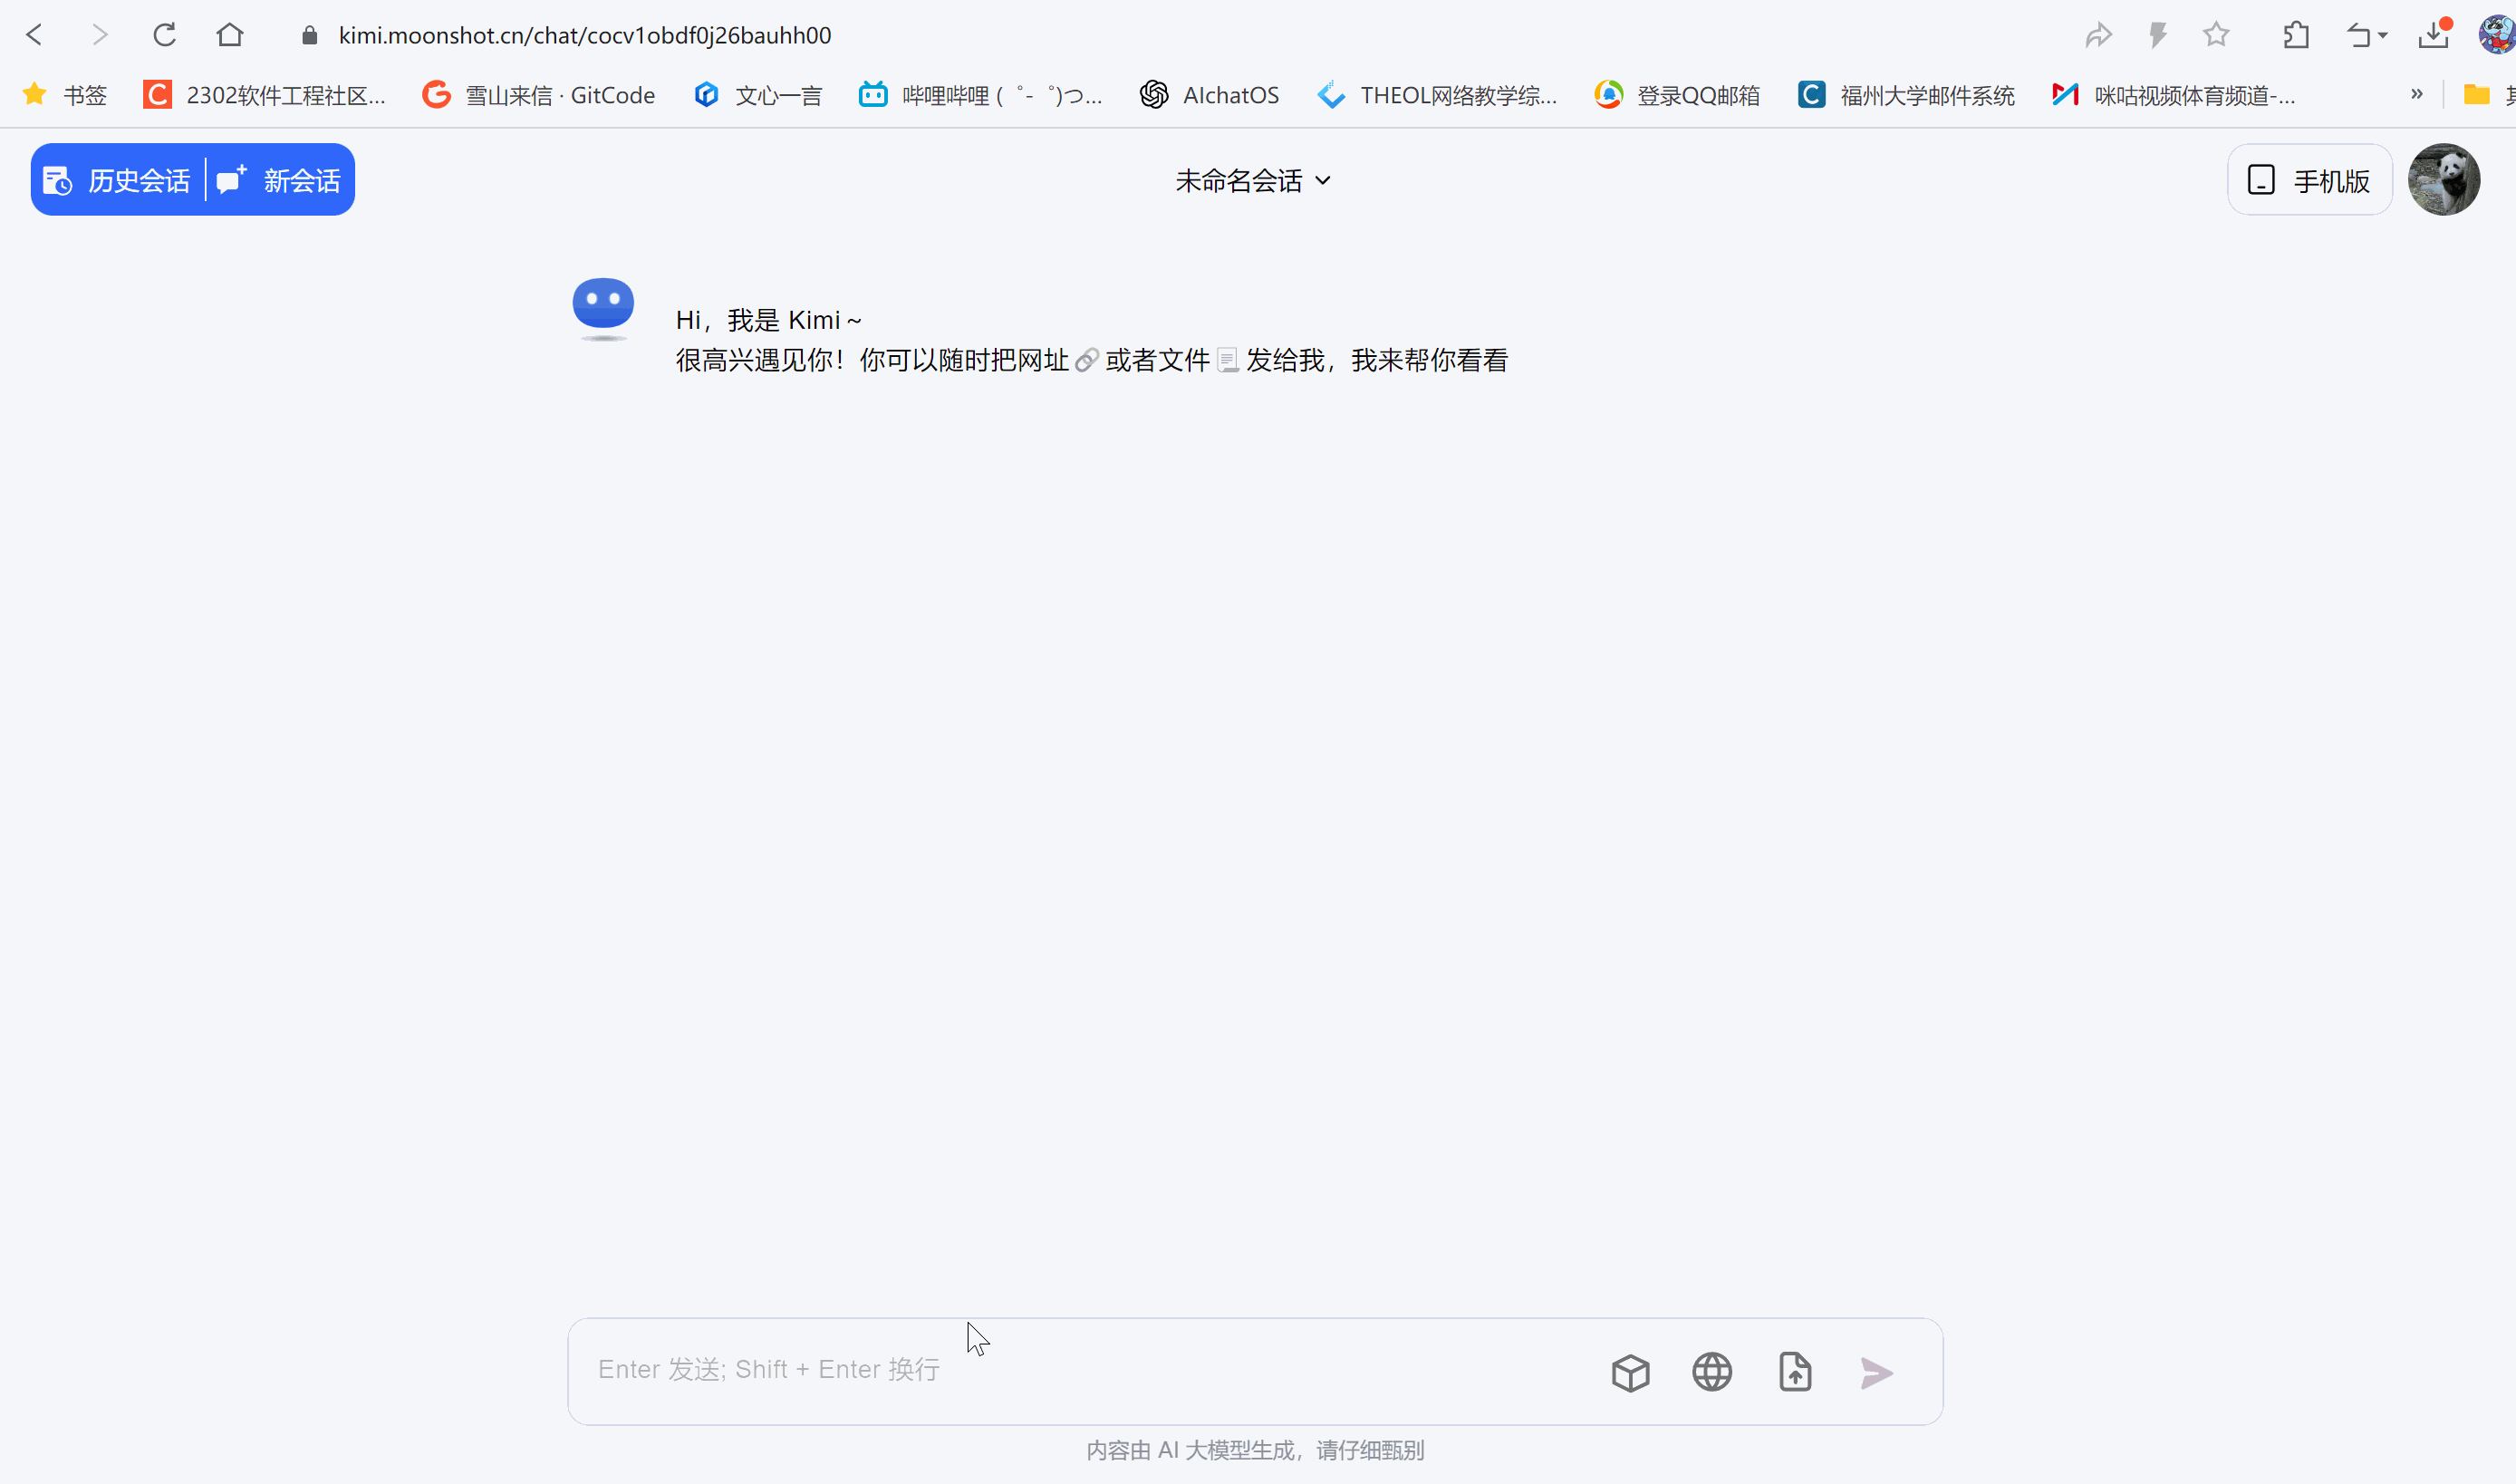Viewport: 2516px width, 1484px height.
Task: Open the yellow bookmarks folder
Action: point(2476,95)
